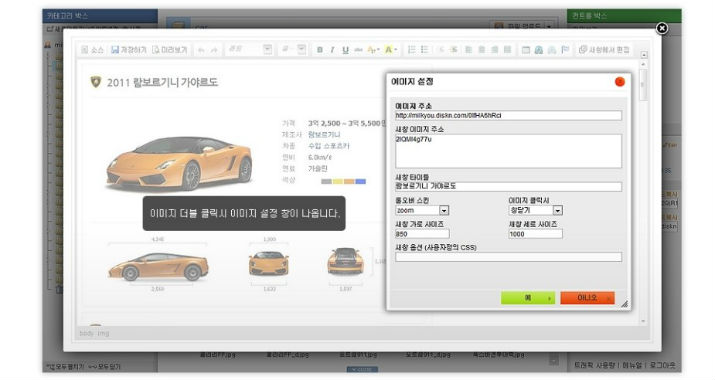Open the source view (소스) in the editor toolbar

[93, 50]
